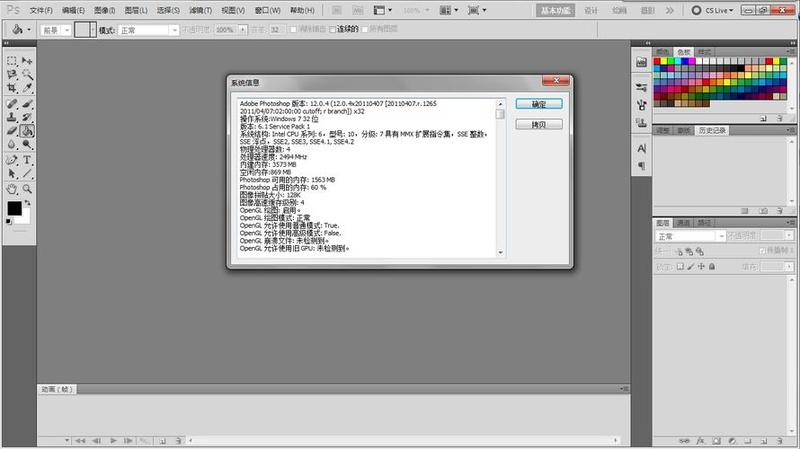The width and height of the screenshot is (800, 449).
Task: Click the 设计 workspace button
Action: [x=591, y=10]
